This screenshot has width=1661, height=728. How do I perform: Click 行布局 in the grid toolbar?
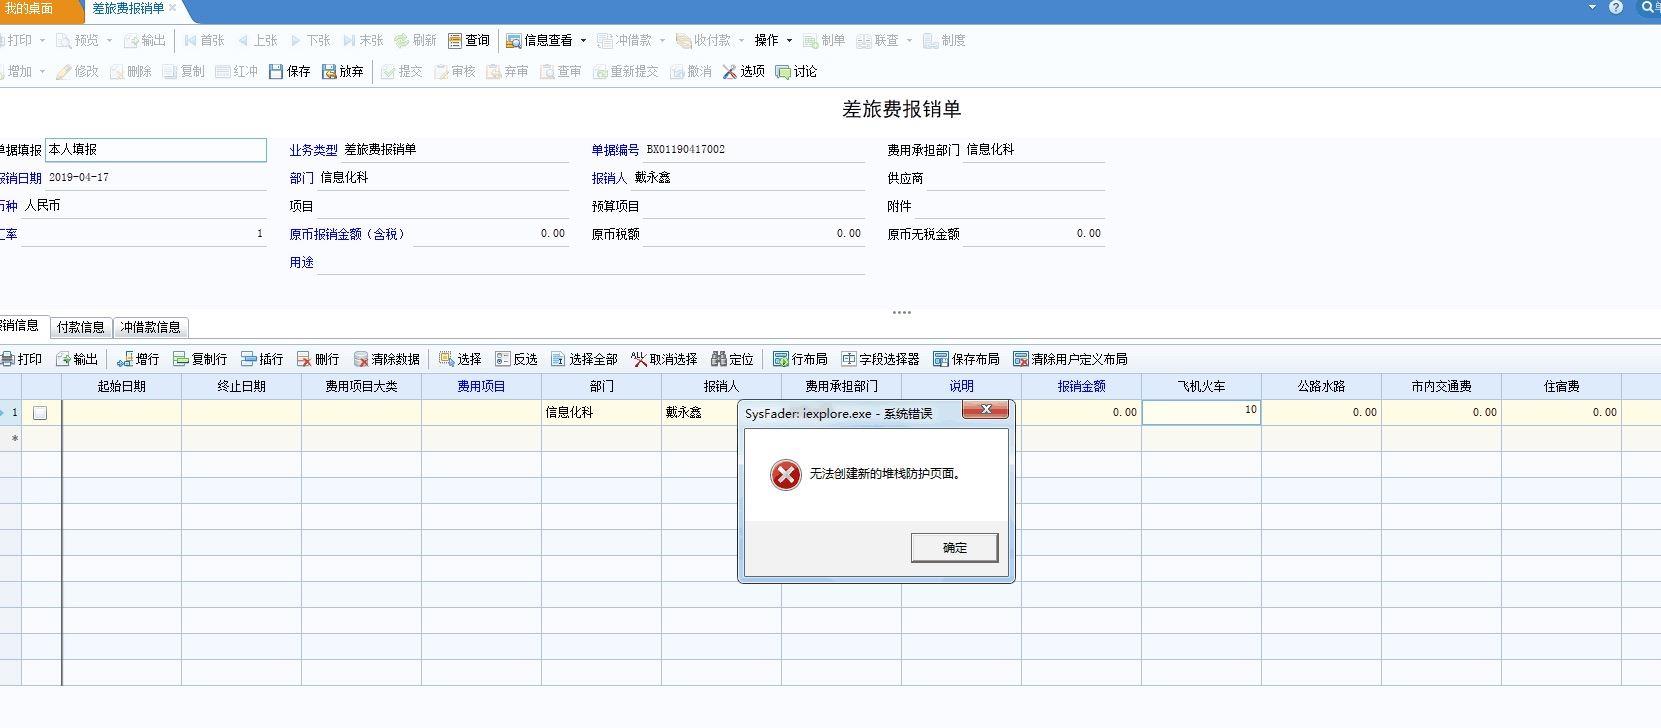click(x=800, y=359)
